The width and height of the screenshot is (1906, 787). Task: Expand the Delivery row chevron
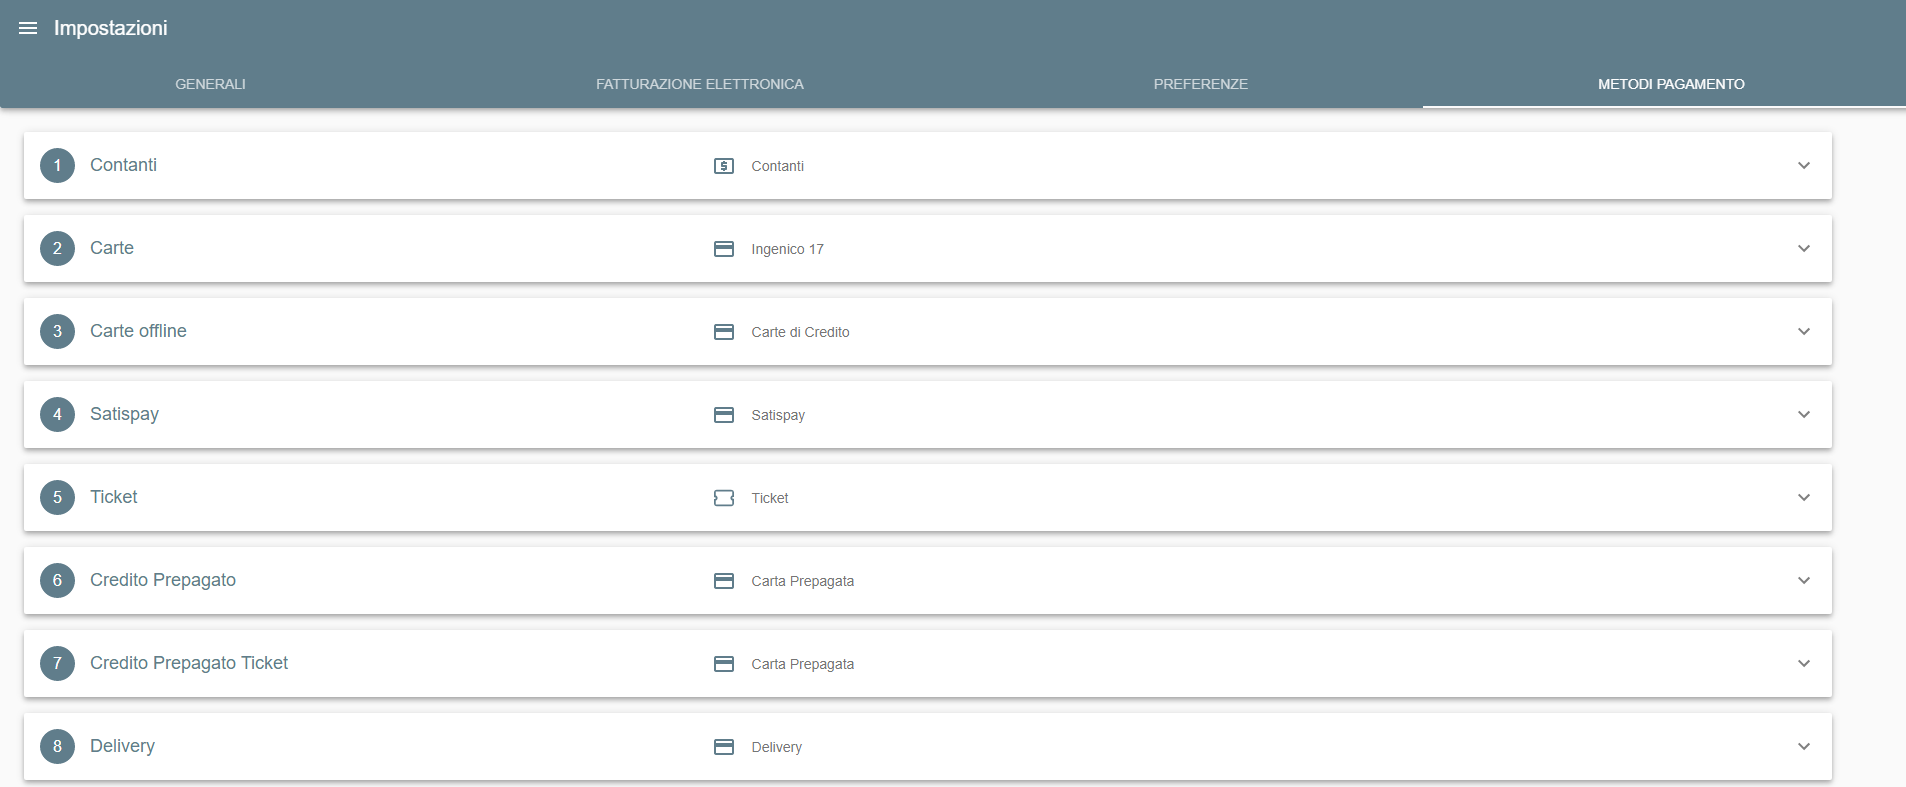click(x=1804, y=746)
